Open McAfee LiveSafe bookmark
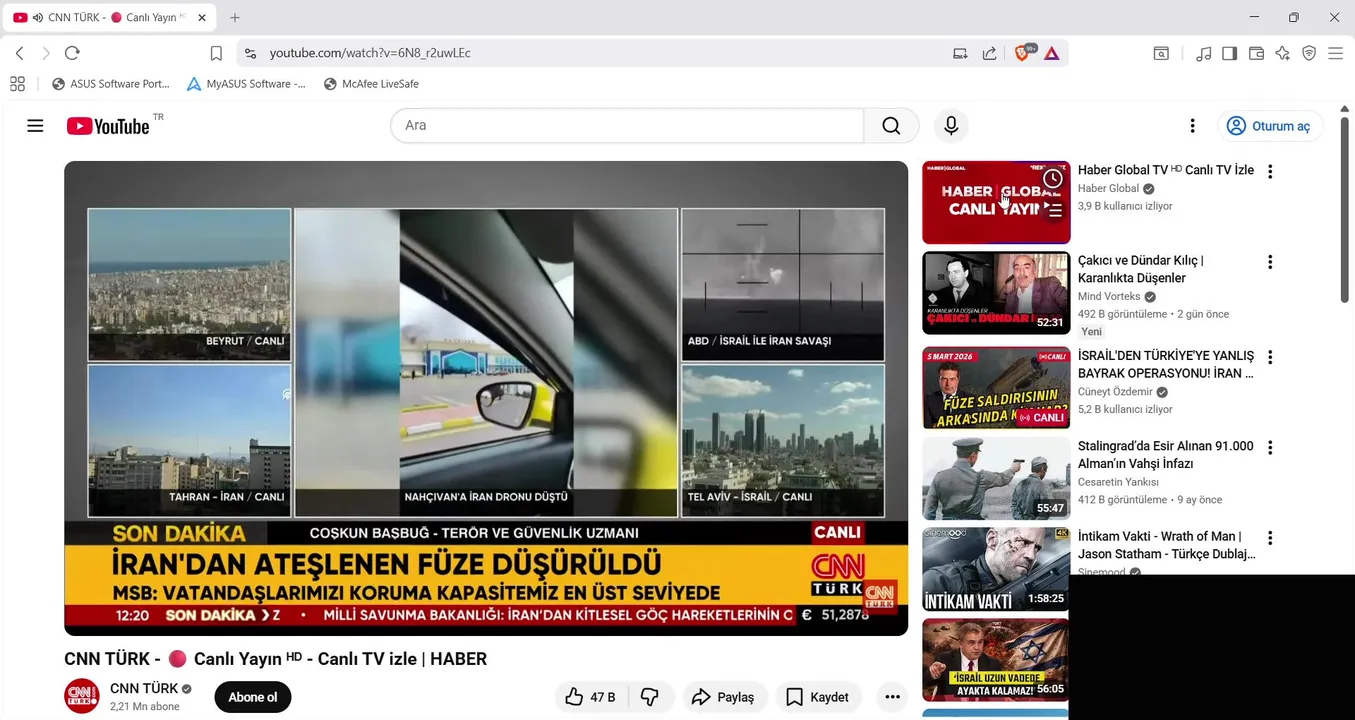 [x=371, y=84]
